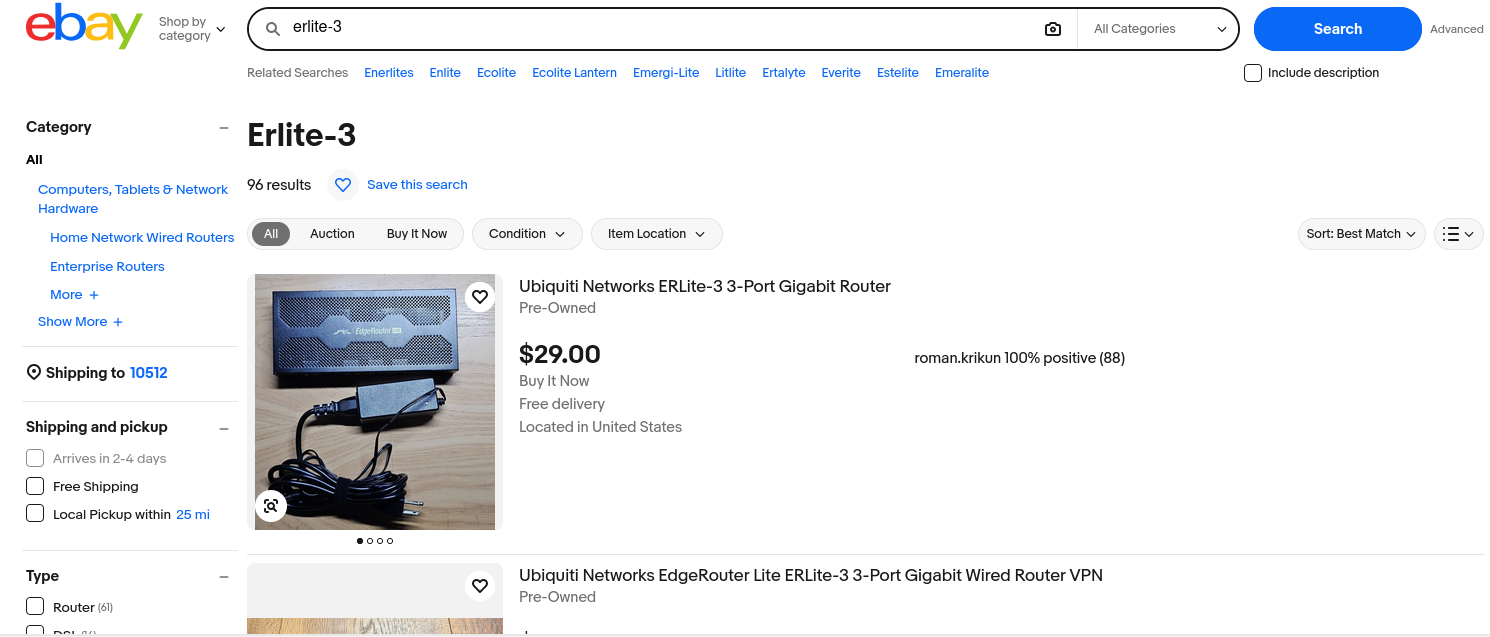The height and width of the screenshot is (637, 1490).
Task: Open Ecolite related search
Action: [496, 73]
